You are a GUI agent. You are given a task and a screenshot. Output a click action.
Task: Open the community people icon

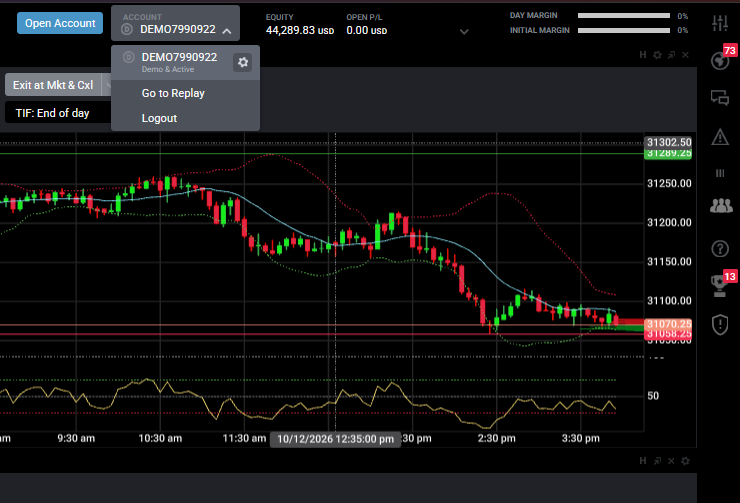point(721,205)
